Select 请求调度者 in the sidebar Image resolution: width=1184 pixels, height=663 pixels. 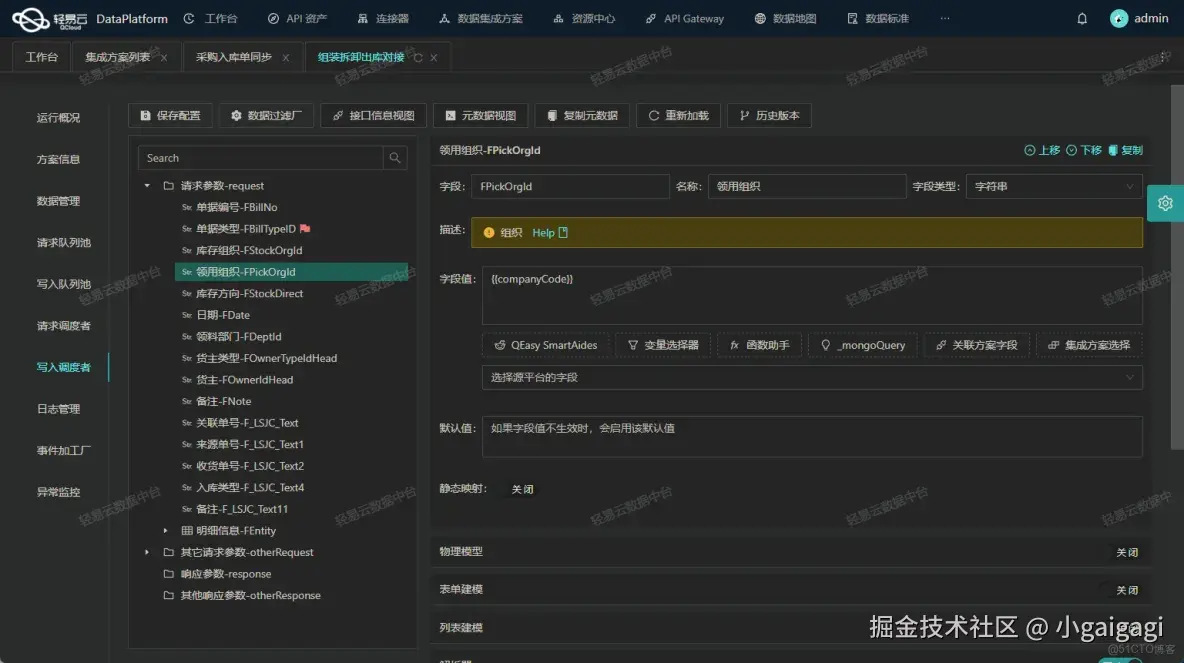(63, 325)
